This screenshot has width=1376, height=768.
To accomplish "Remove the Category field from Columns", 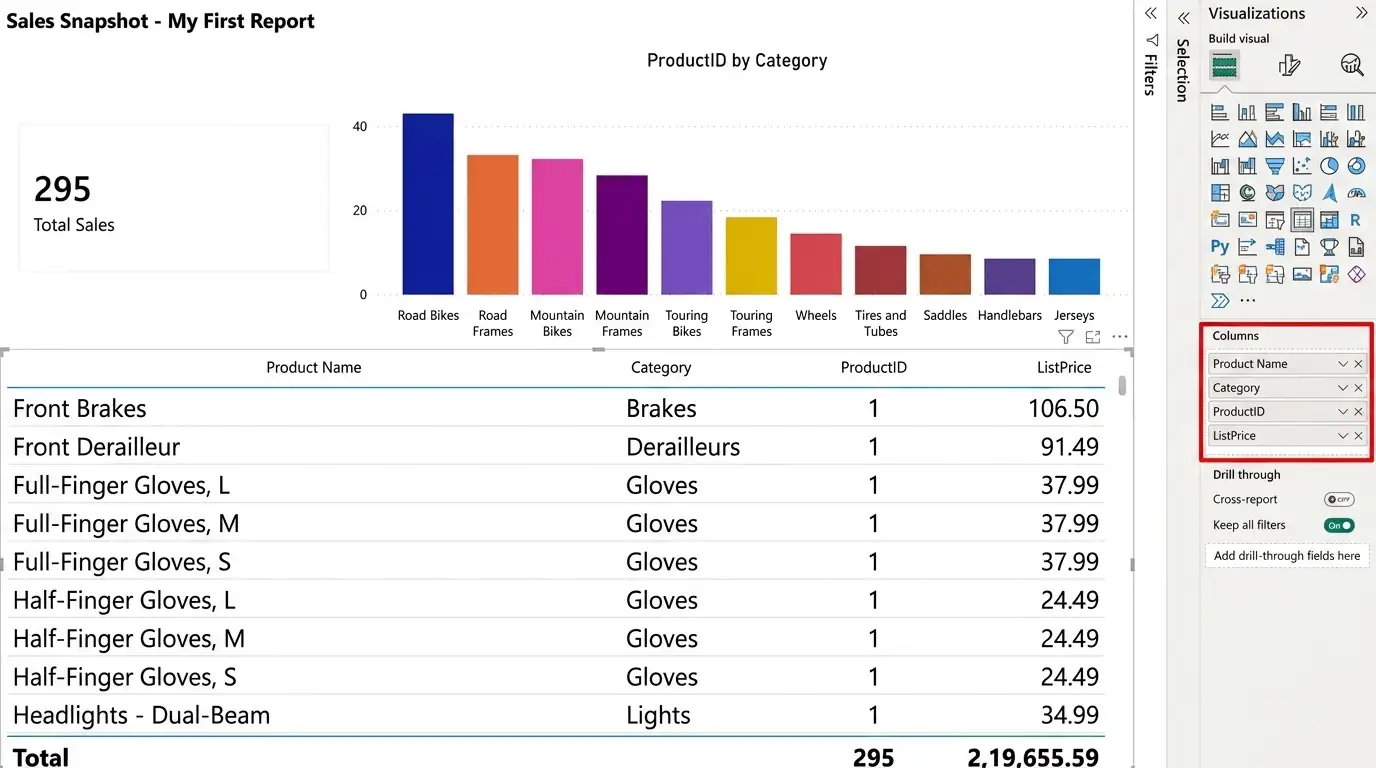I will (1358, 388).
